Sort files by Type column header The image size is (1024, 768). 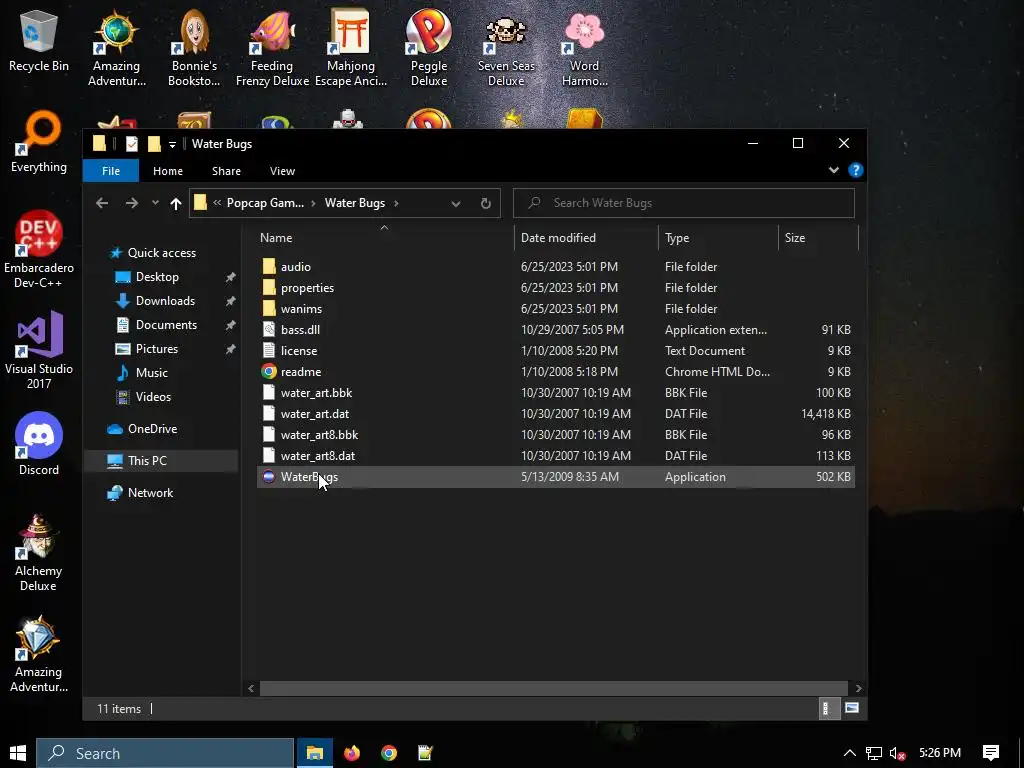coord(718,238)
